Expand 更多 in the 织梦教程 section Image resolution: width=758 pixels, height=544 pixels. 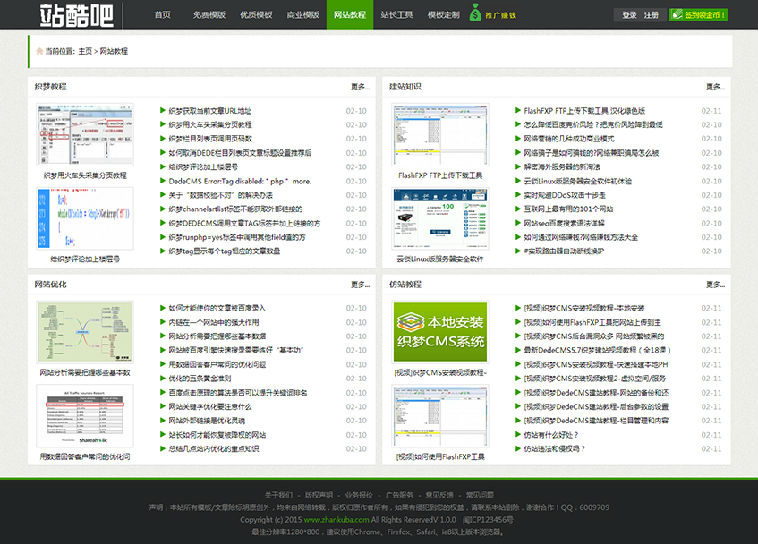click(358, 87)
